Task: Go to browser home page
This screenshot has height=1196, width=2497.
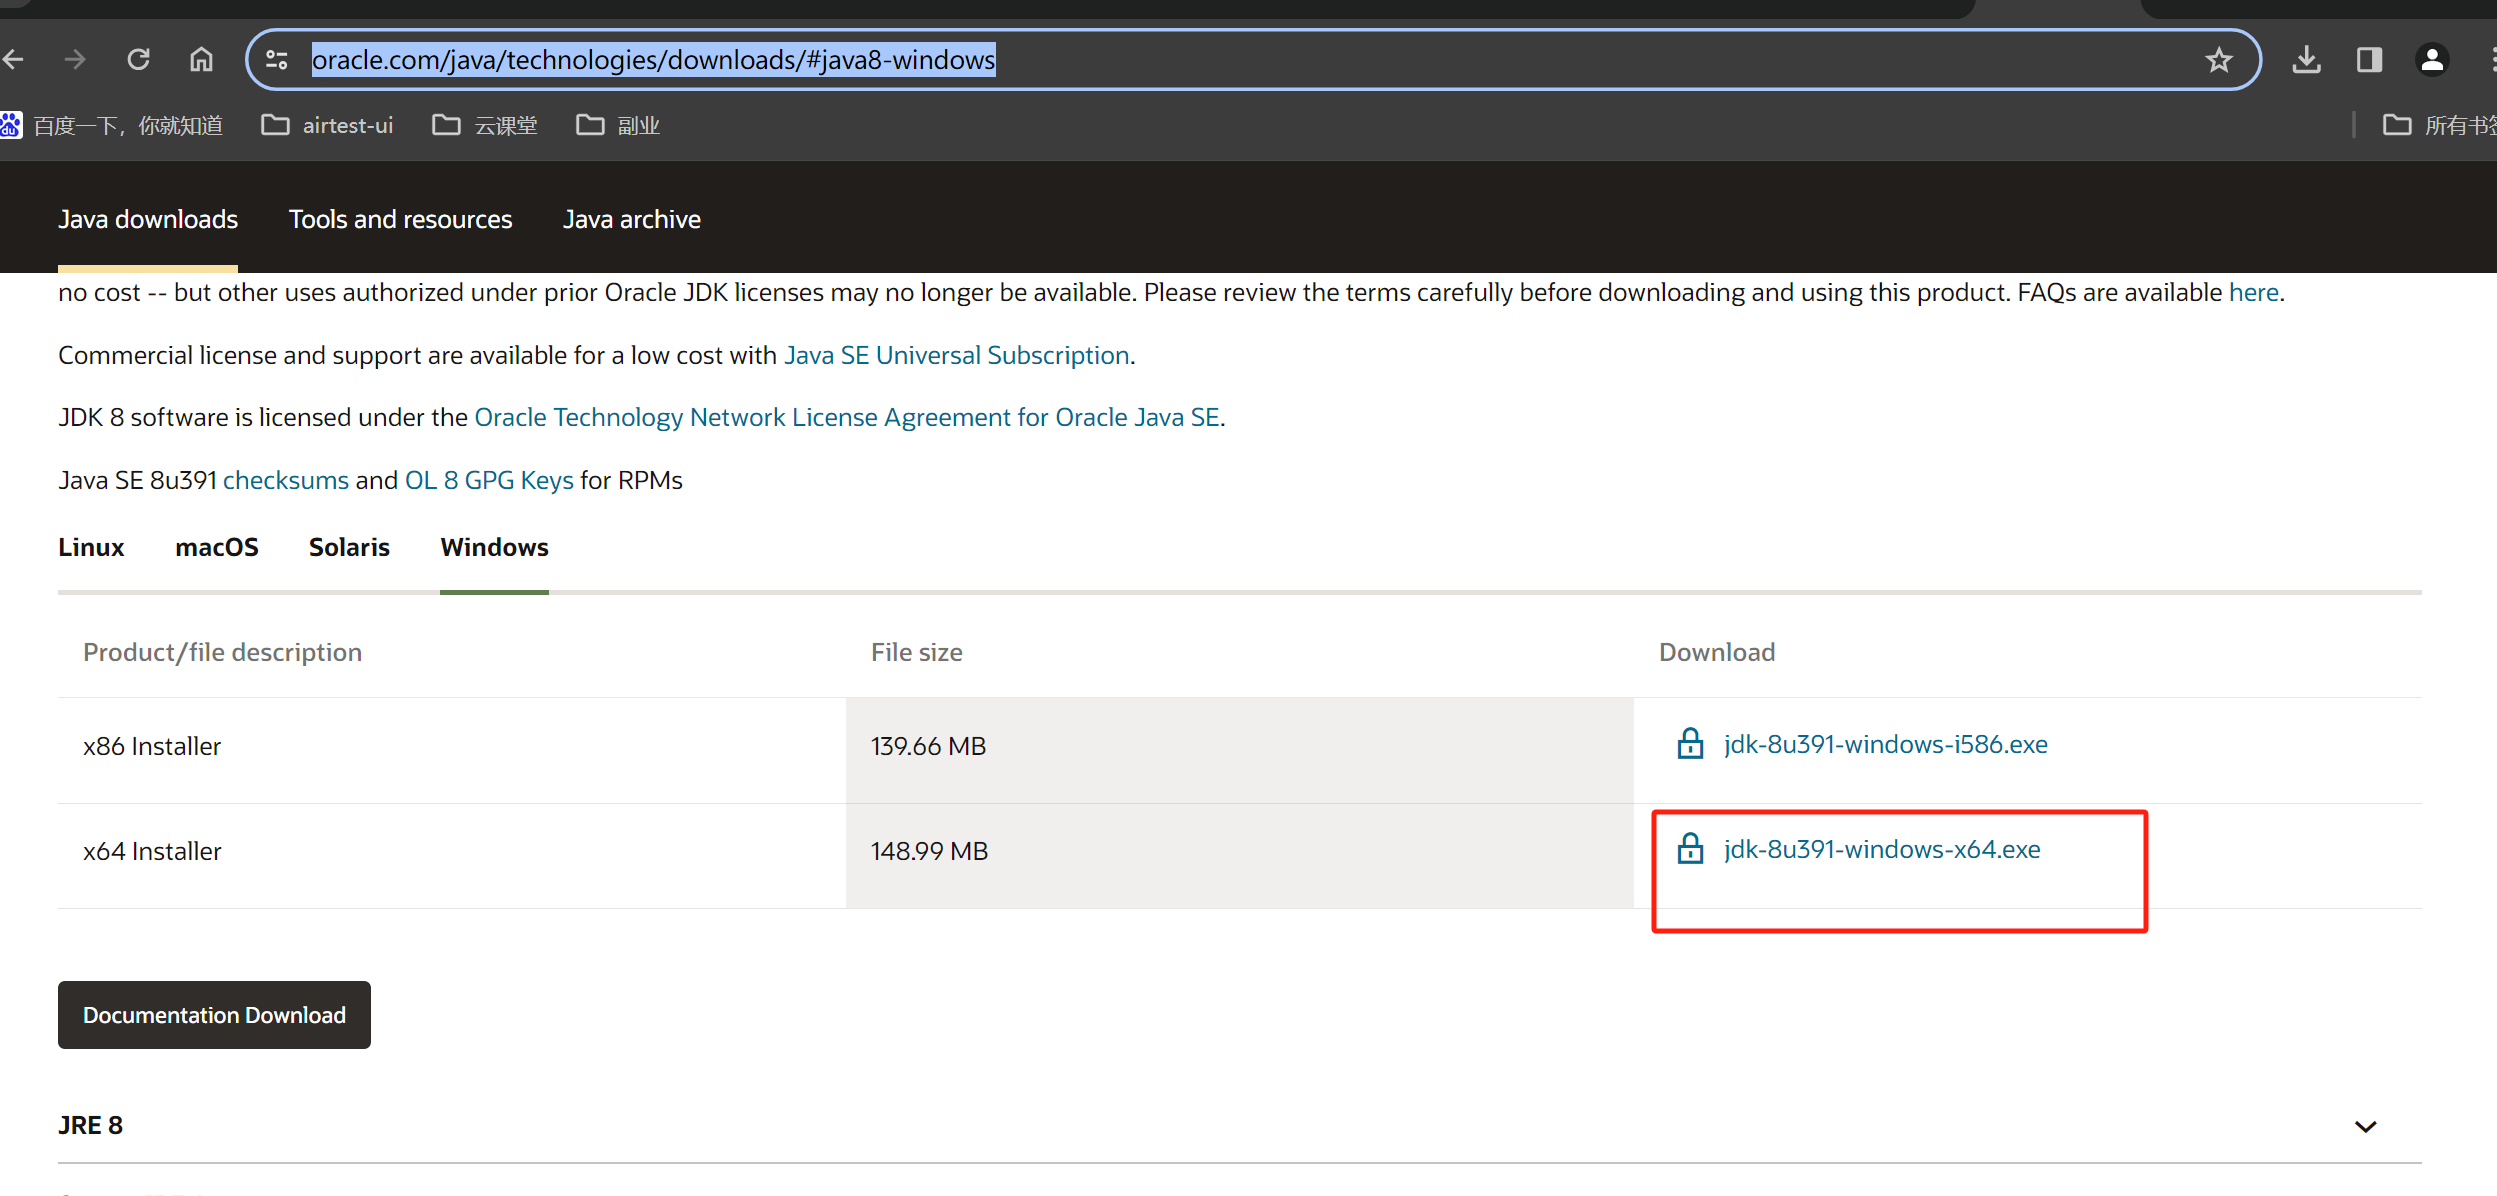Action: click(201, 60)
